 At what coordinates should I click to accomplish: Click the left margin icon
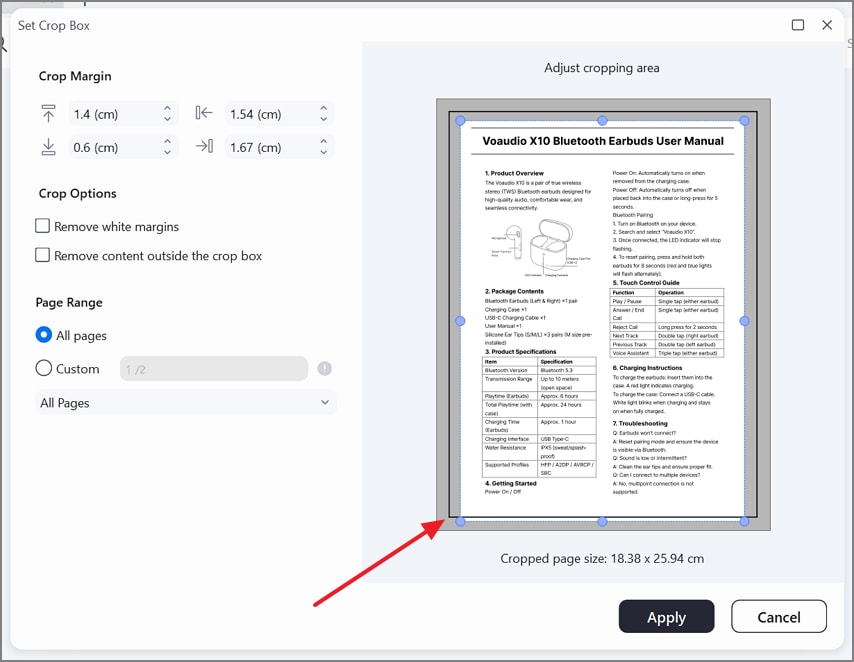click(x=204, y=113)
